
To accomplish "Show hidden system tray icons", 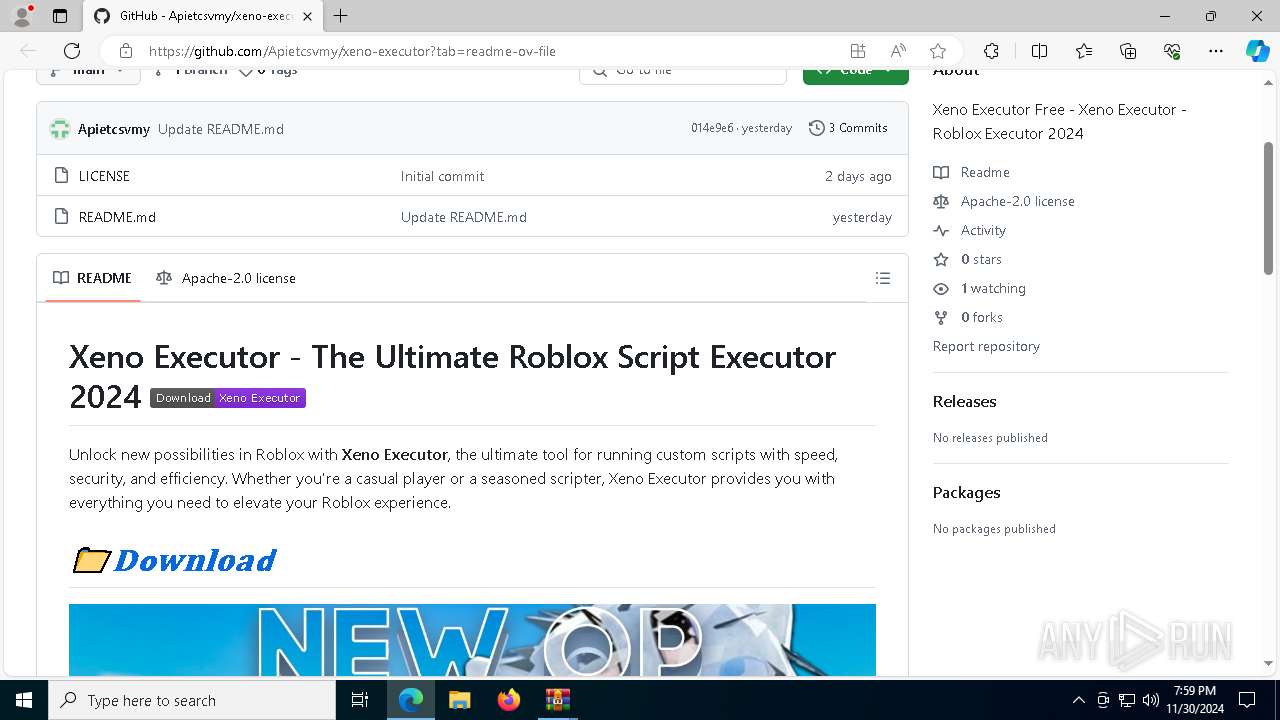I will click(1078, 700).
